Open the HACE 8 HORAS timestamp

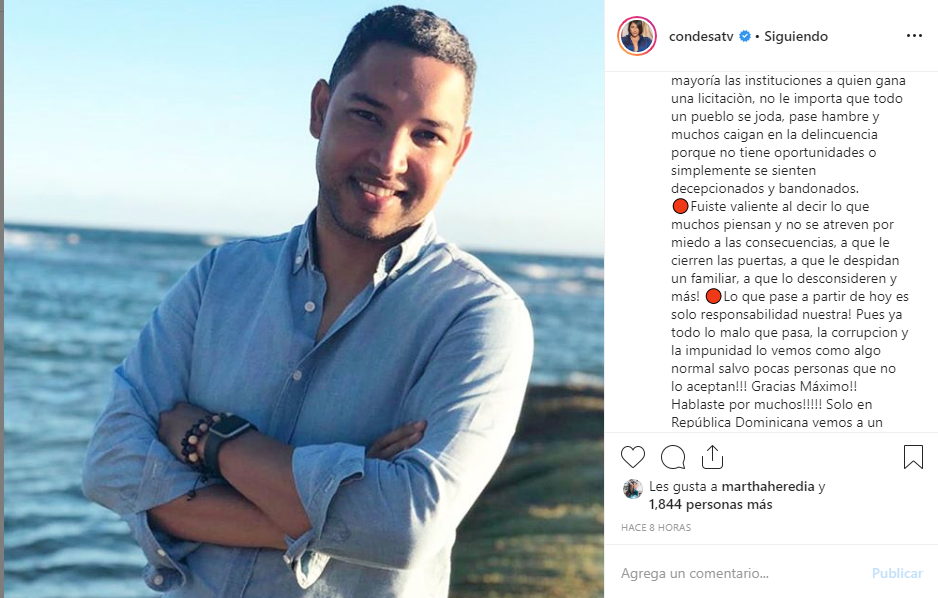(656, 527)
